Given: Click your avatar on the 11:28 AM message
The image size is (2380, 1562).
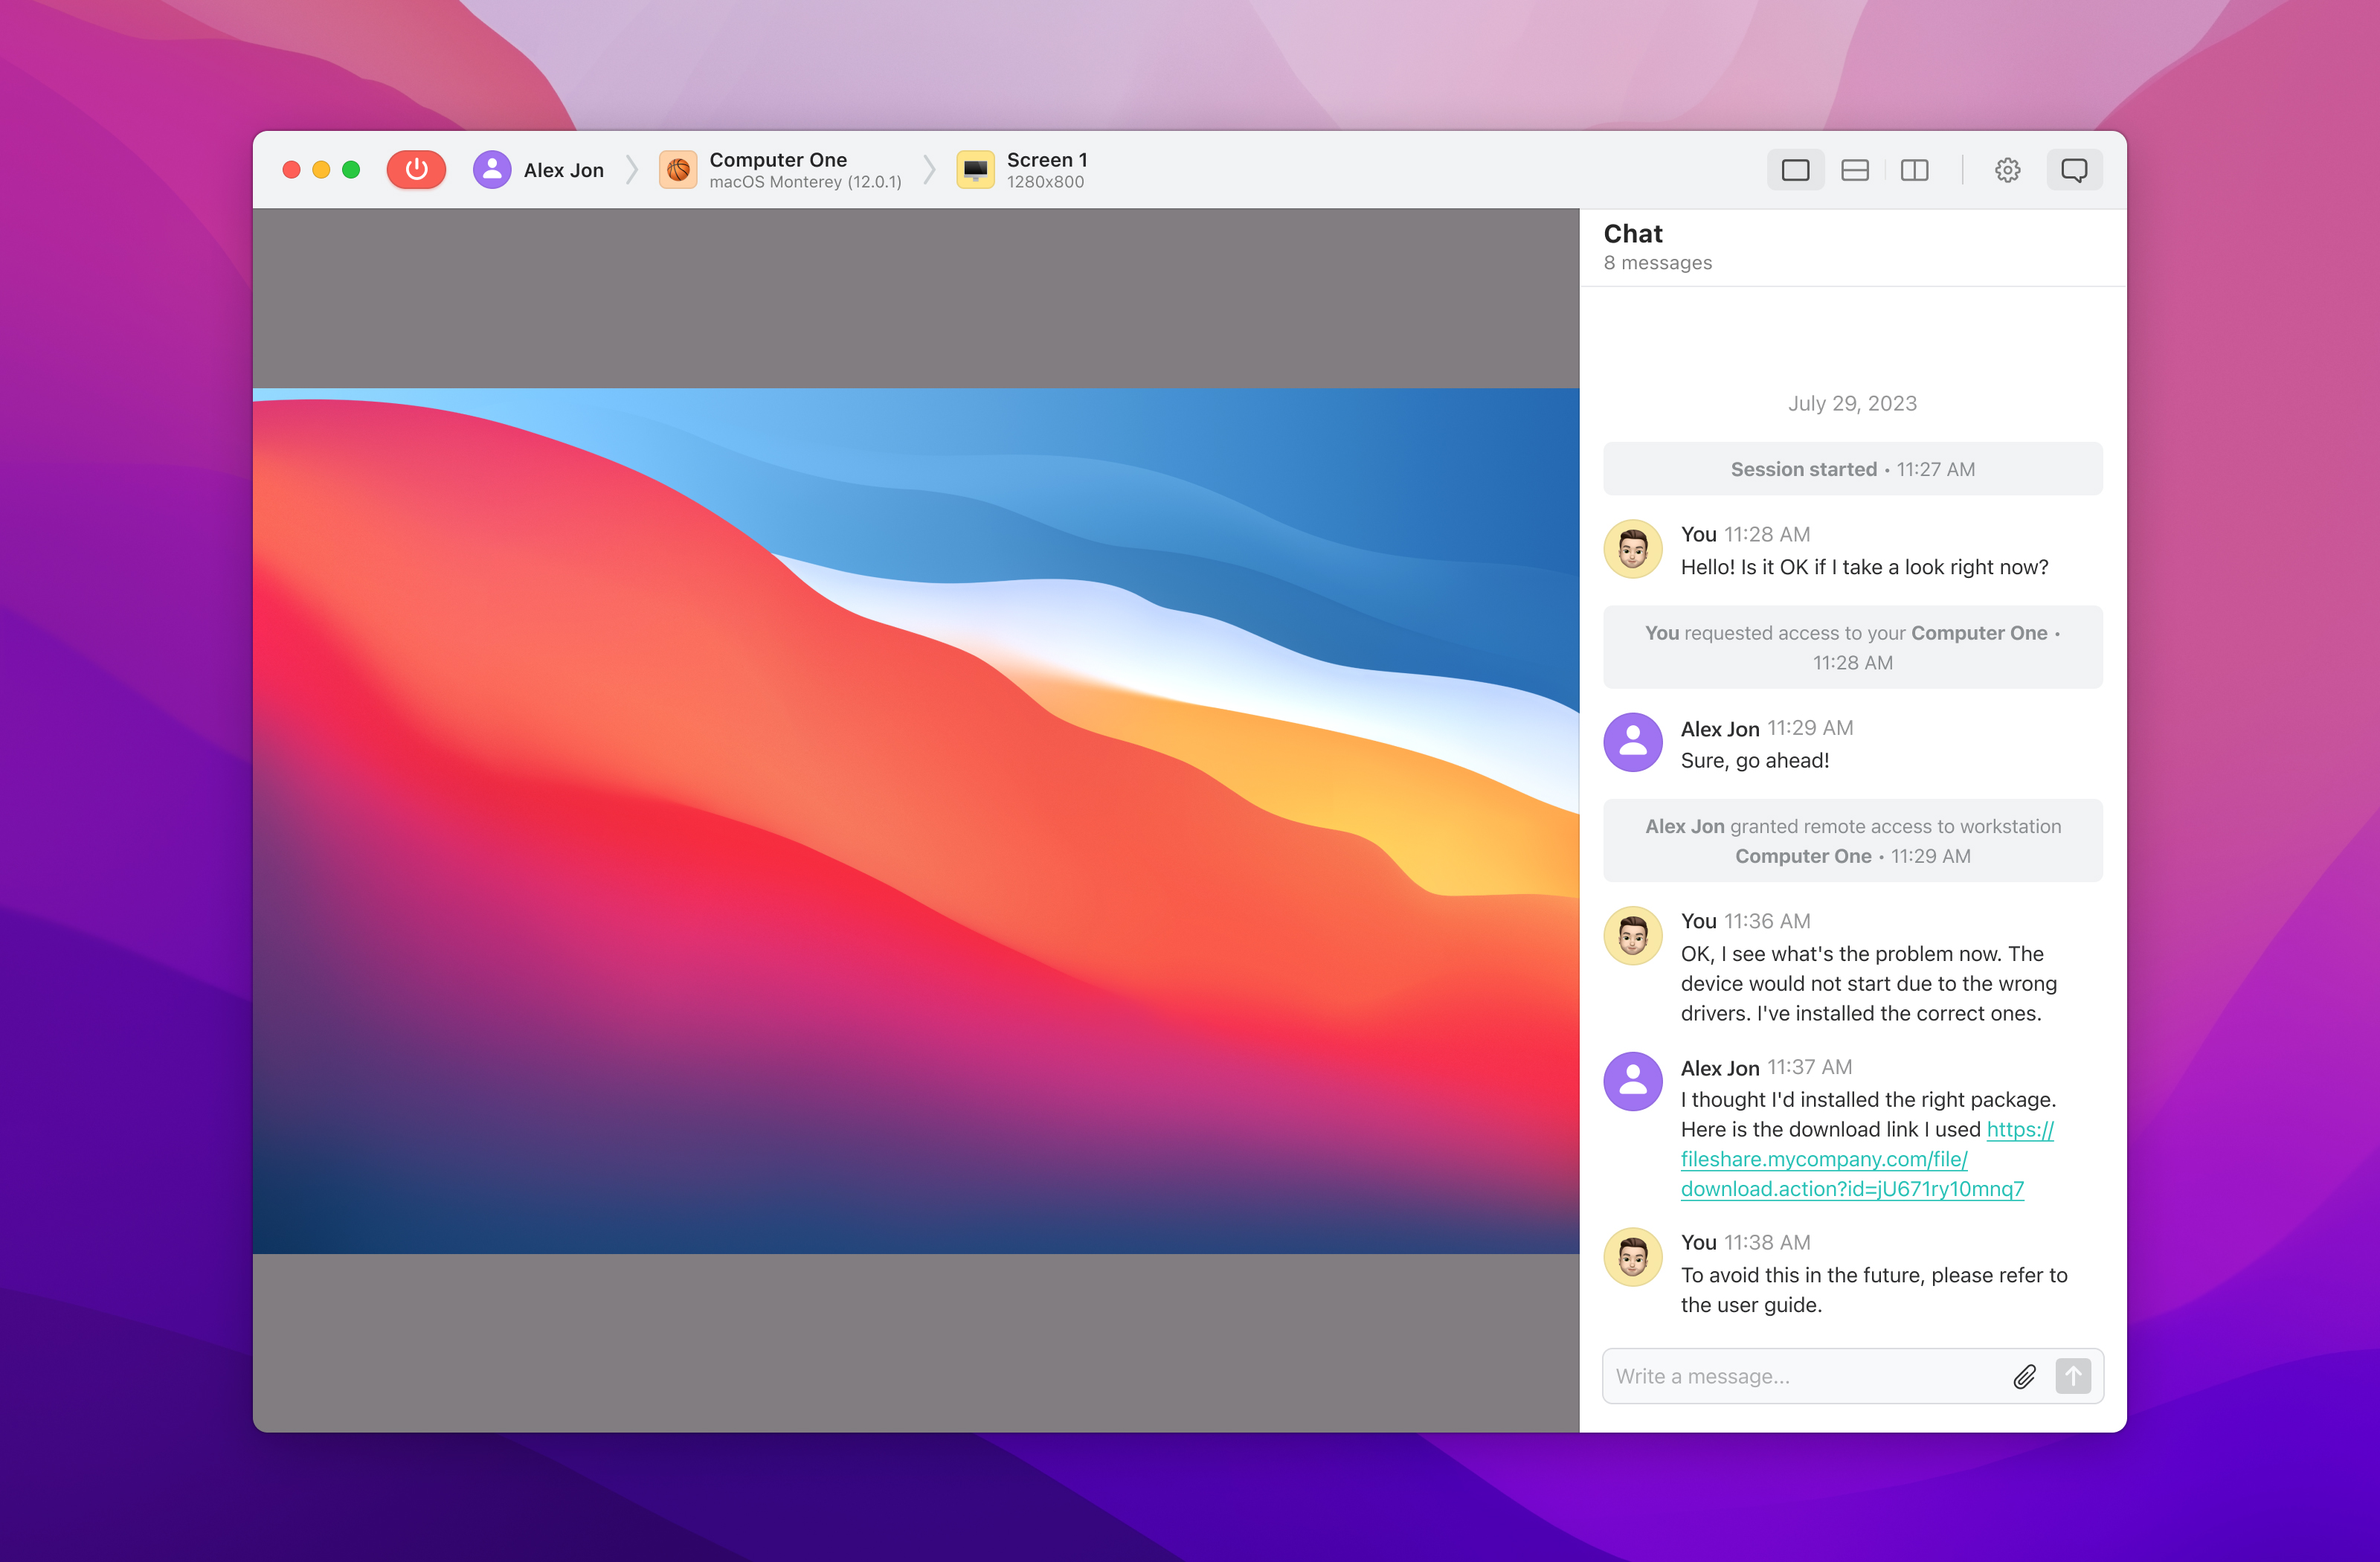Looking at the screenshot, I should click(x=1633, y=549).
